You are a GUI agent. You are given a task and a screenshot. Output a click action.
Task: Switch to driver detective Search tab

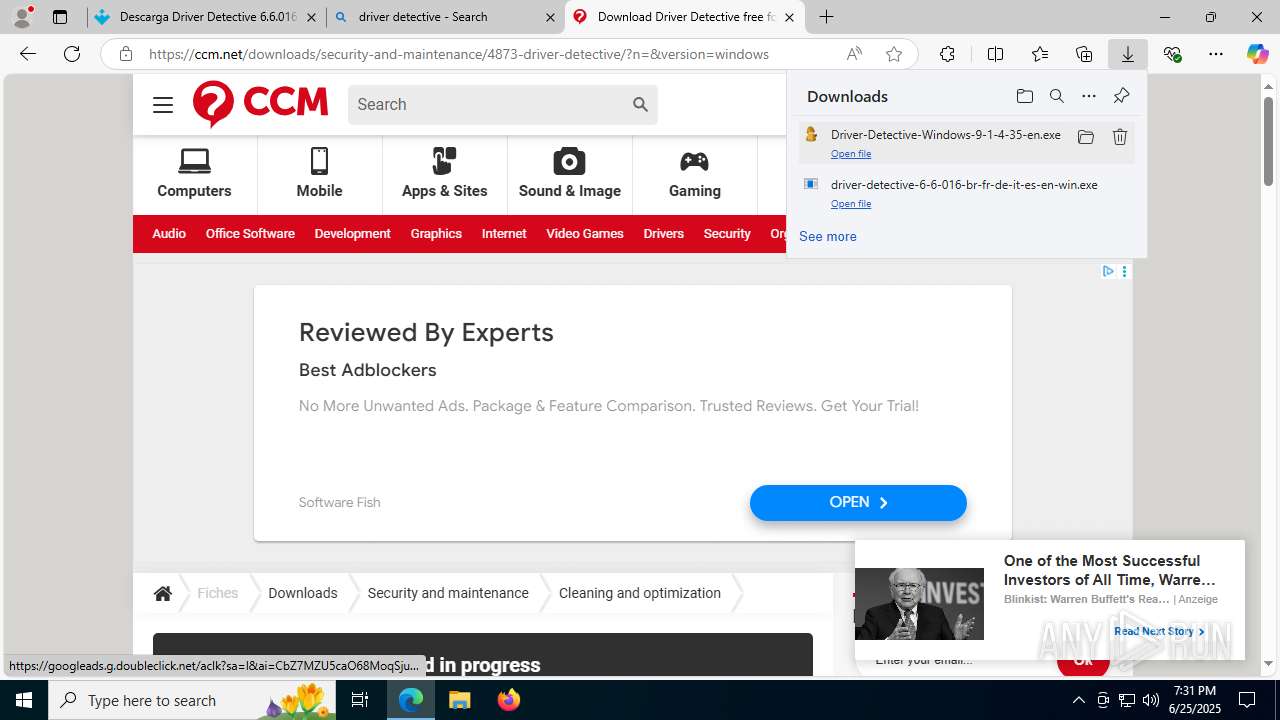445,17
